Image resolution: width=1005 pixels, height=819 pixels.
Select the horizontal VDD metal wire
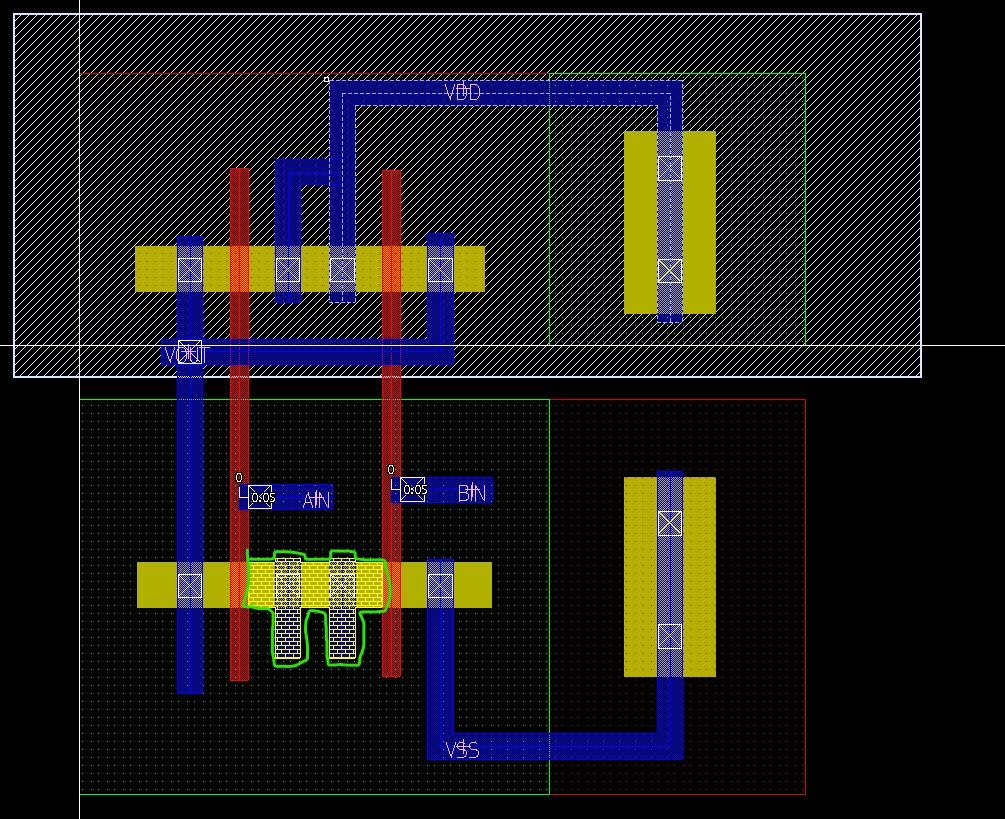click(x=506, y=94)
